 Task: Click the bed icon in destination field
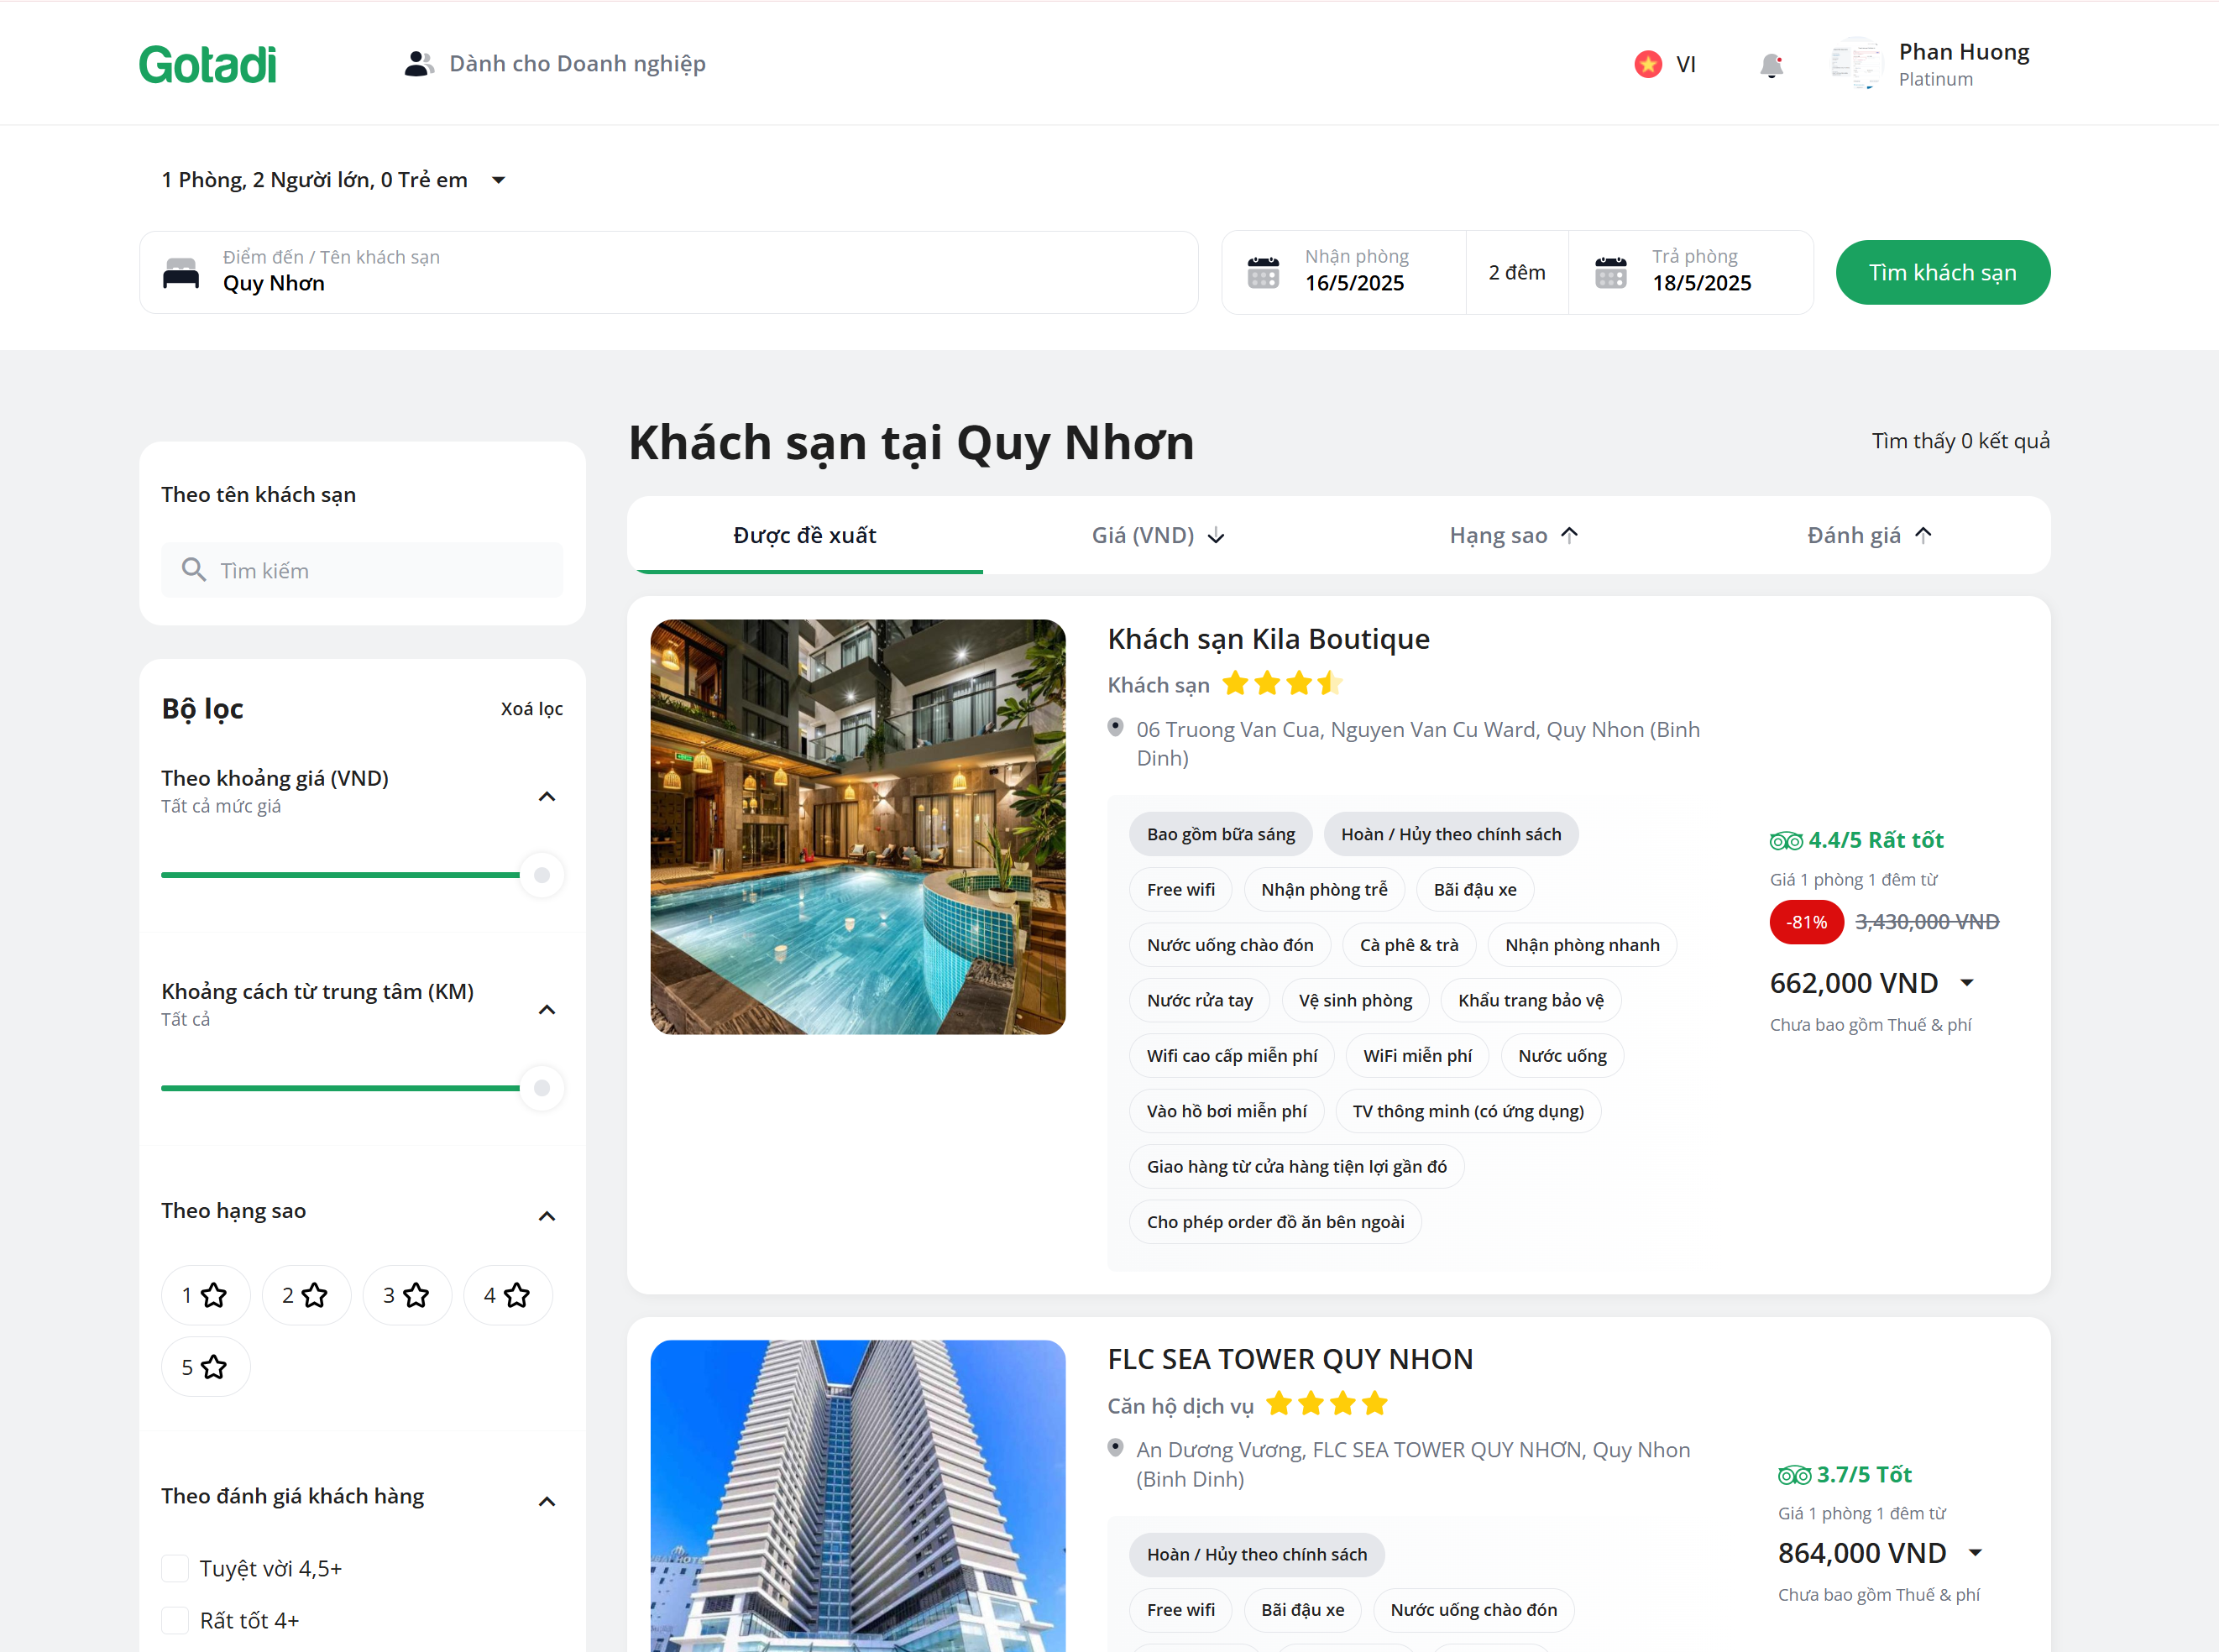(181, 273)
